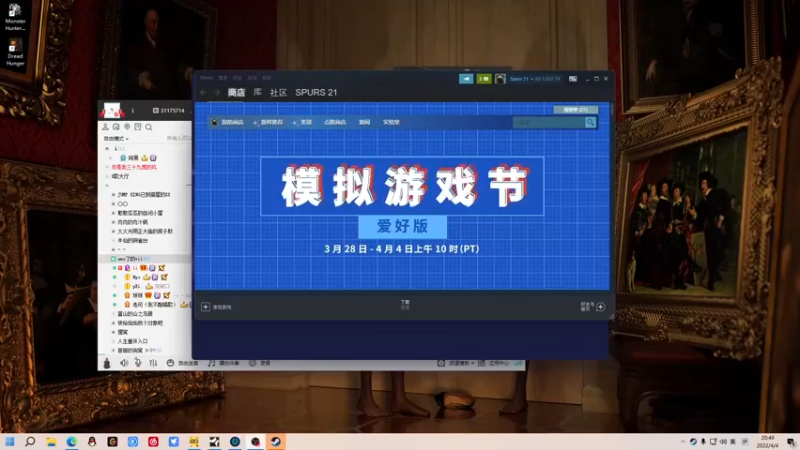Image resolution: width=800 pixels, height=450 pixels.
Task: Click the user figure icon in chat bottom bar
Action: click(107, 363)
